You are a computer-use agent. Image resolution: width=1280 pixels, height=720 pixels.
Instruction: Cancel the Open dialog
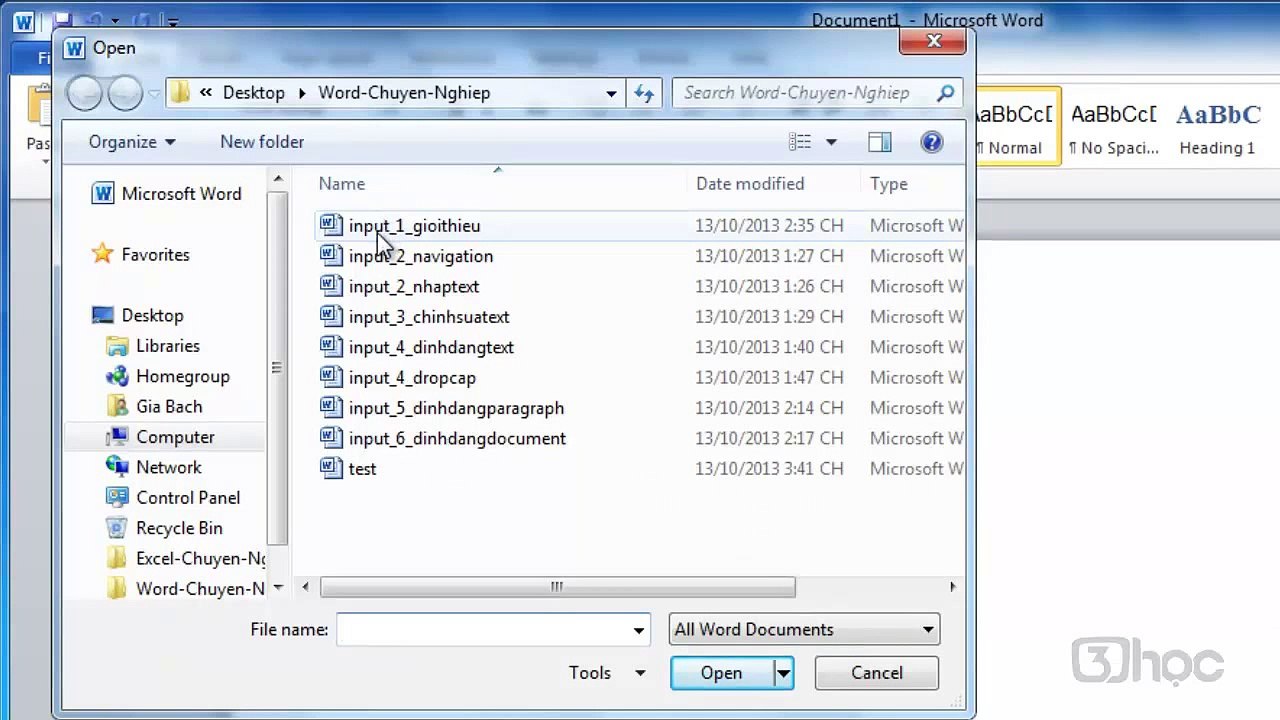pyautogui.click(x=877, y=673)
